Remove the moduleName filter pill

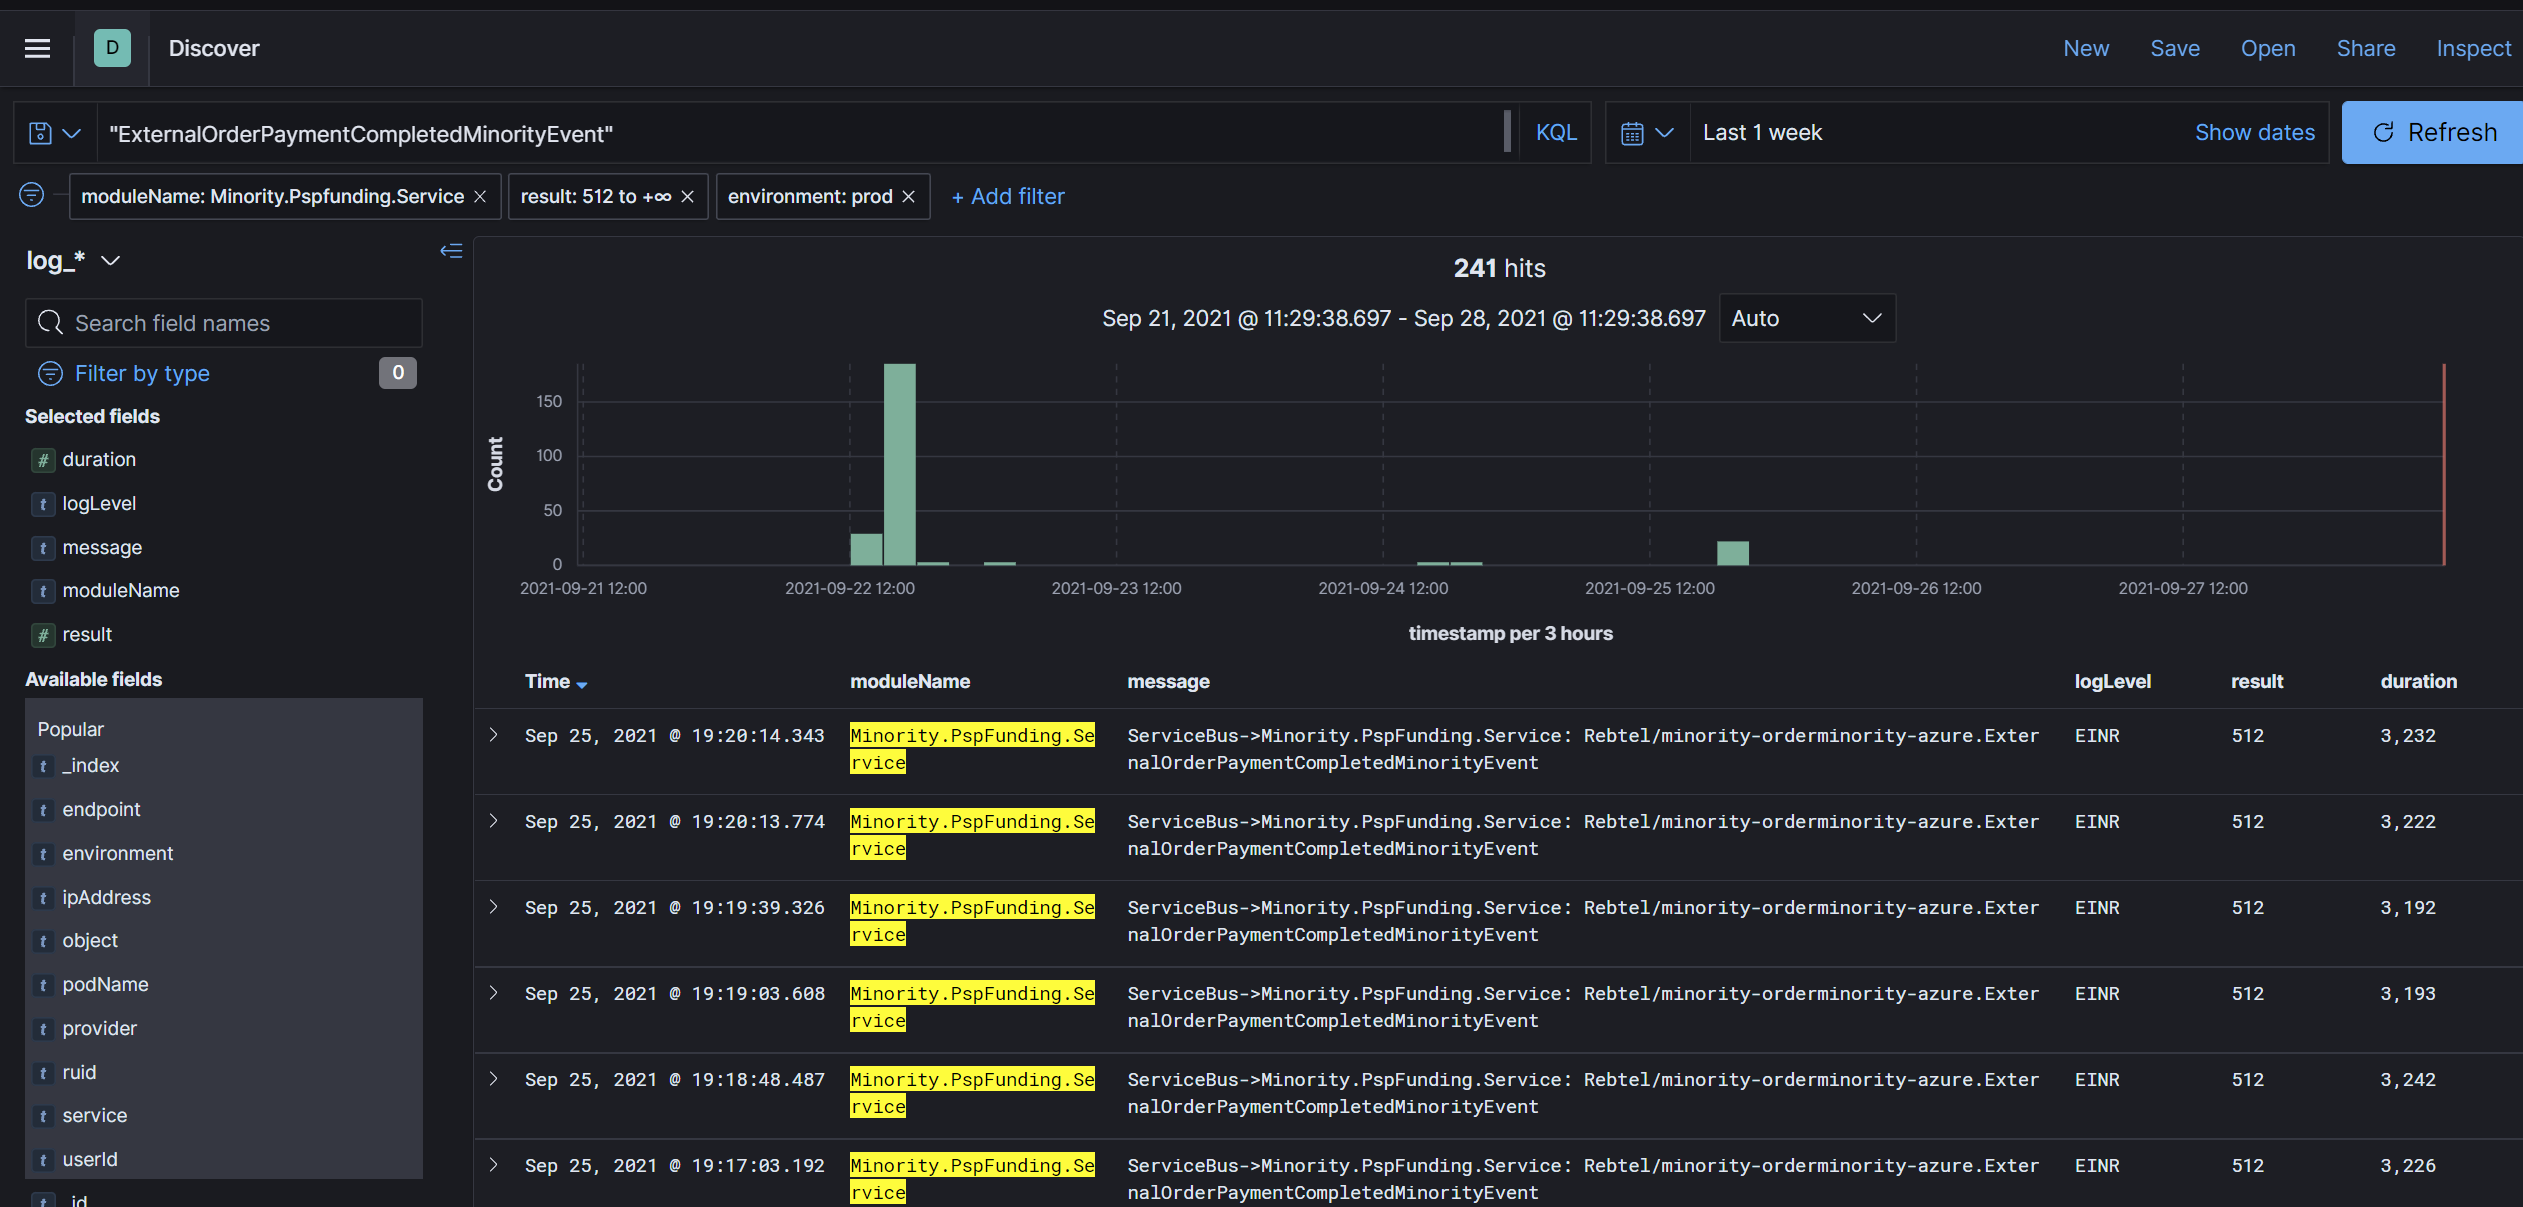(480, 197)
